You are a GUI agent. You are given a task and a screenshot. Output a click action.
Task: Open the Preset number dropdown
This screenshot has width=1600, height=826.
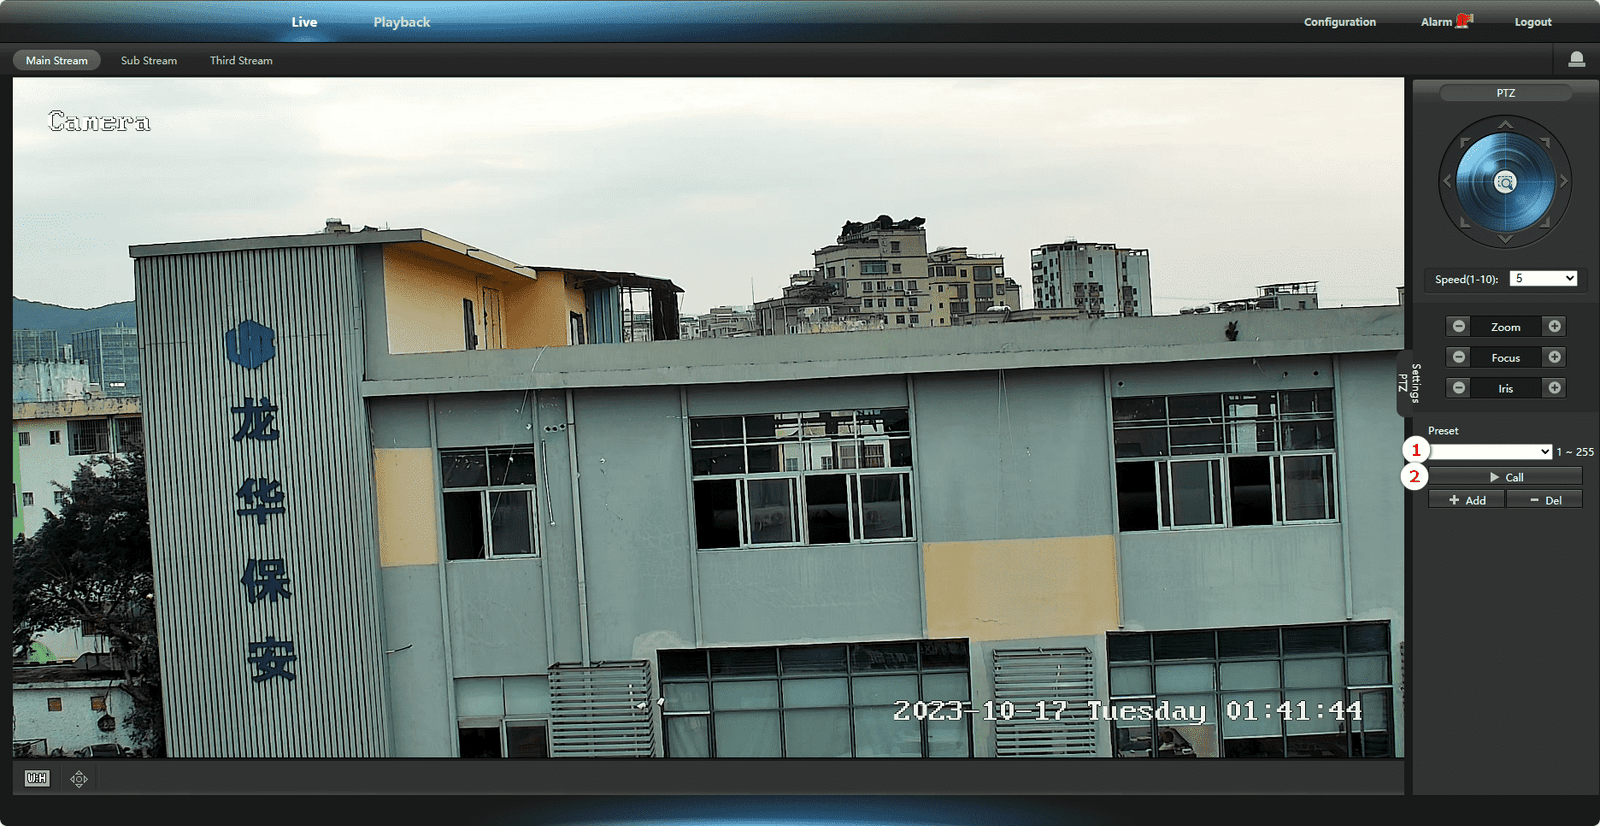1491,452
